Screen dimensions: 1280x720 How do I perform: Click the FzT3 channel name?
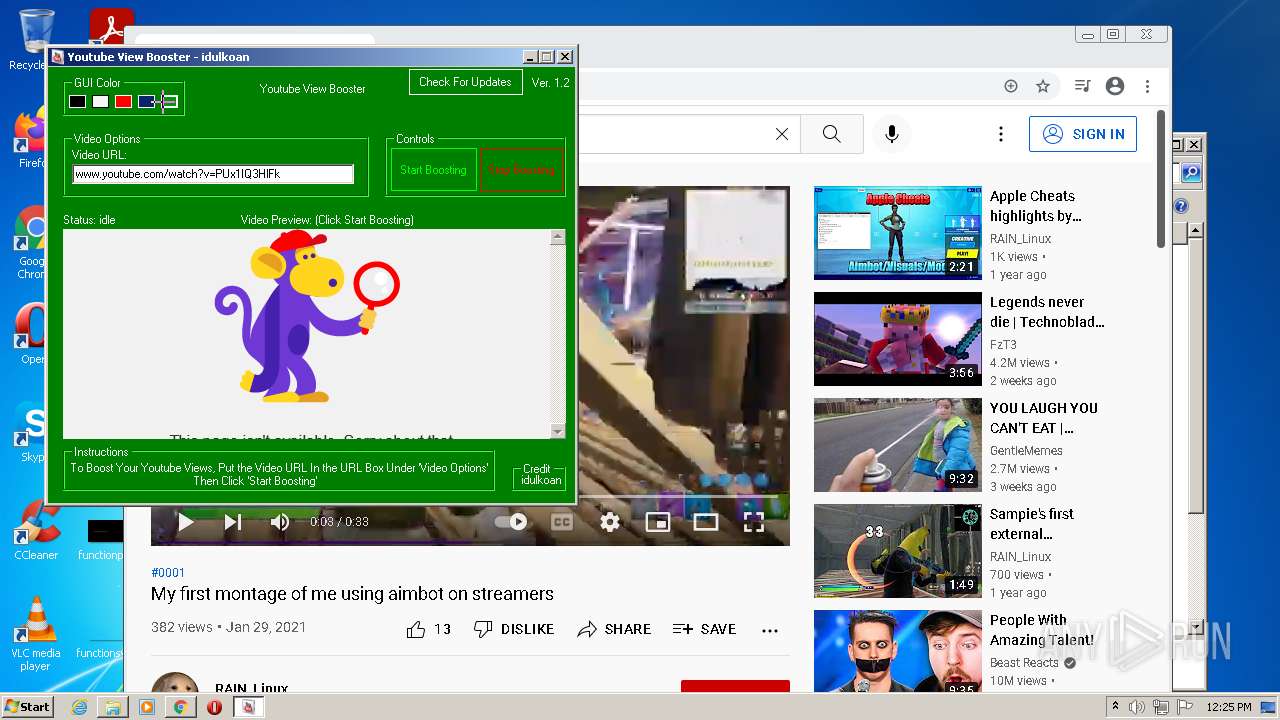point(1003,345)
